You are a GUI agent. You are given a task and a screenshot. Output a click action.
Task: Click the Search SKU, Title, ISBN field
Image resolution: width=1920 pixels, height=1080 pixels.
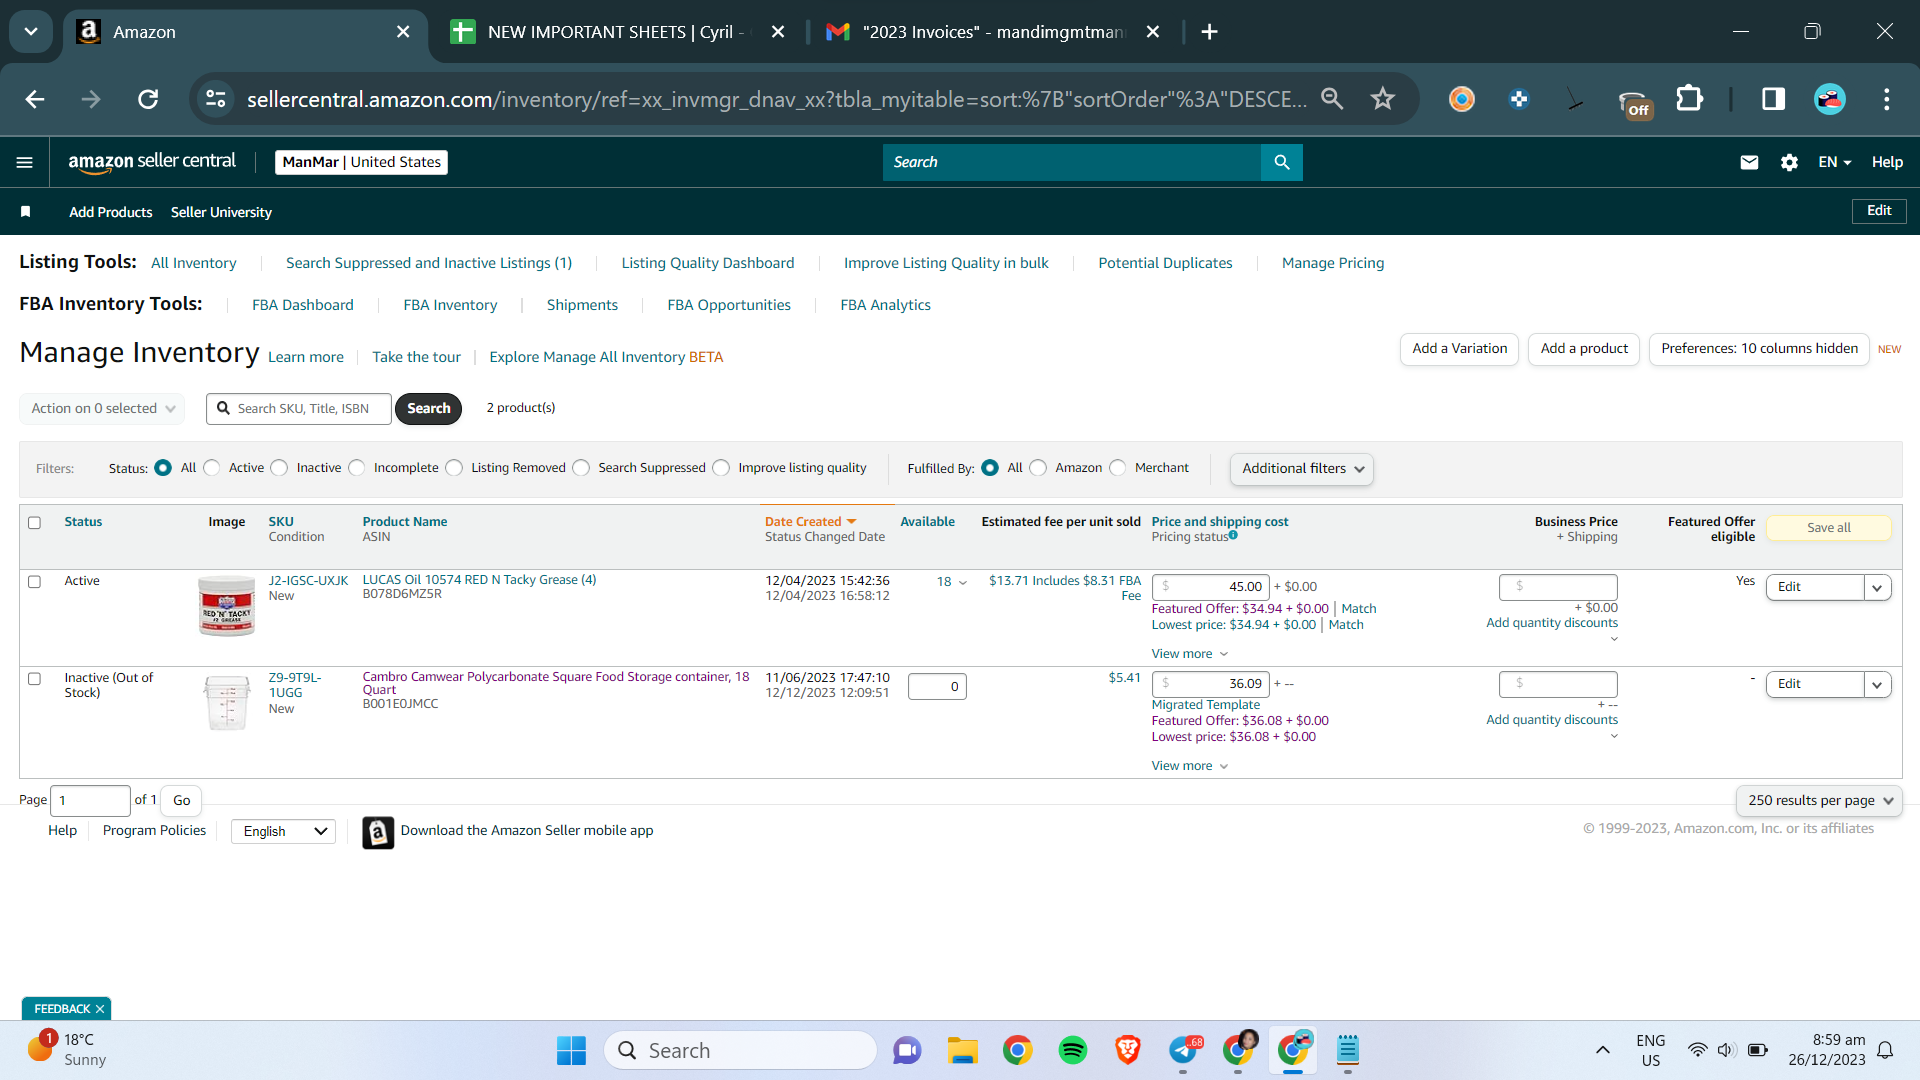[299, 409]
